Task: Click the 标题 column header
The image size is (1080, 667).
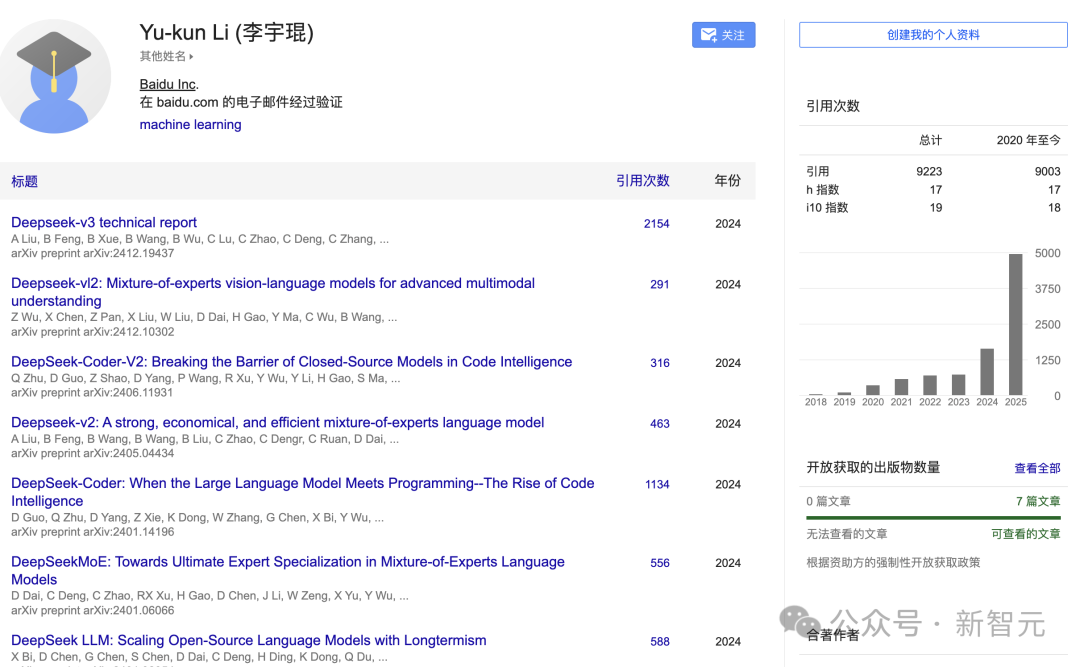Action: pos(24,181)
